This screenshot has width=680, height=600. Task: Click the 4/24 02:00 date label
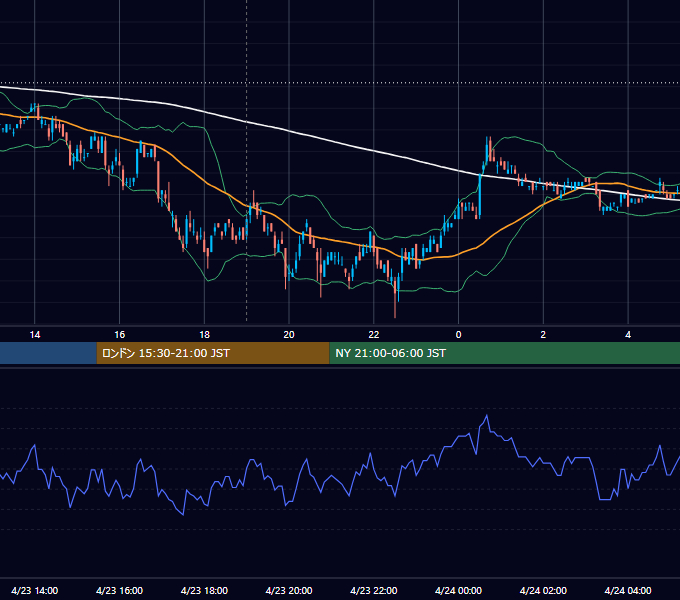[543, 590]
